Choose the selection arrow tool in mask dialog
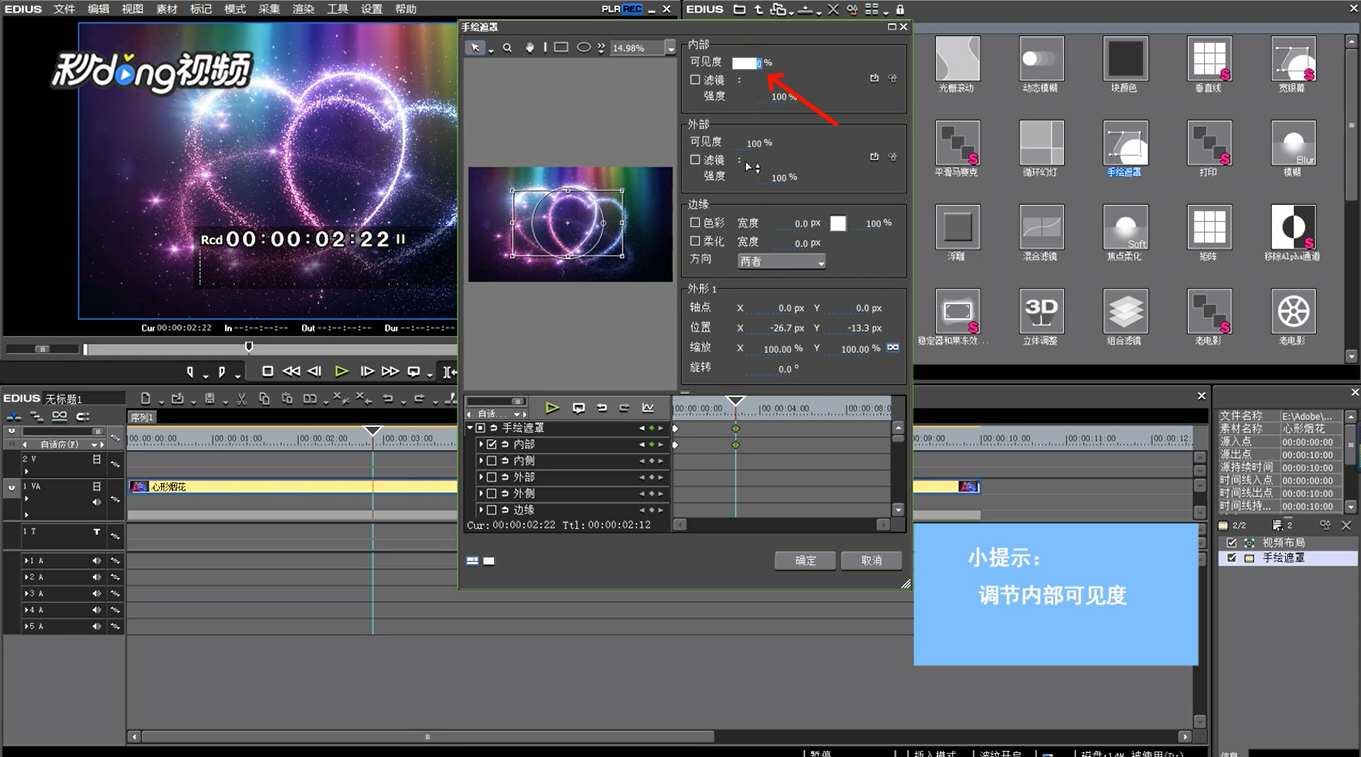The width and height of the screenshot is (1361, 757). point(476,48)
